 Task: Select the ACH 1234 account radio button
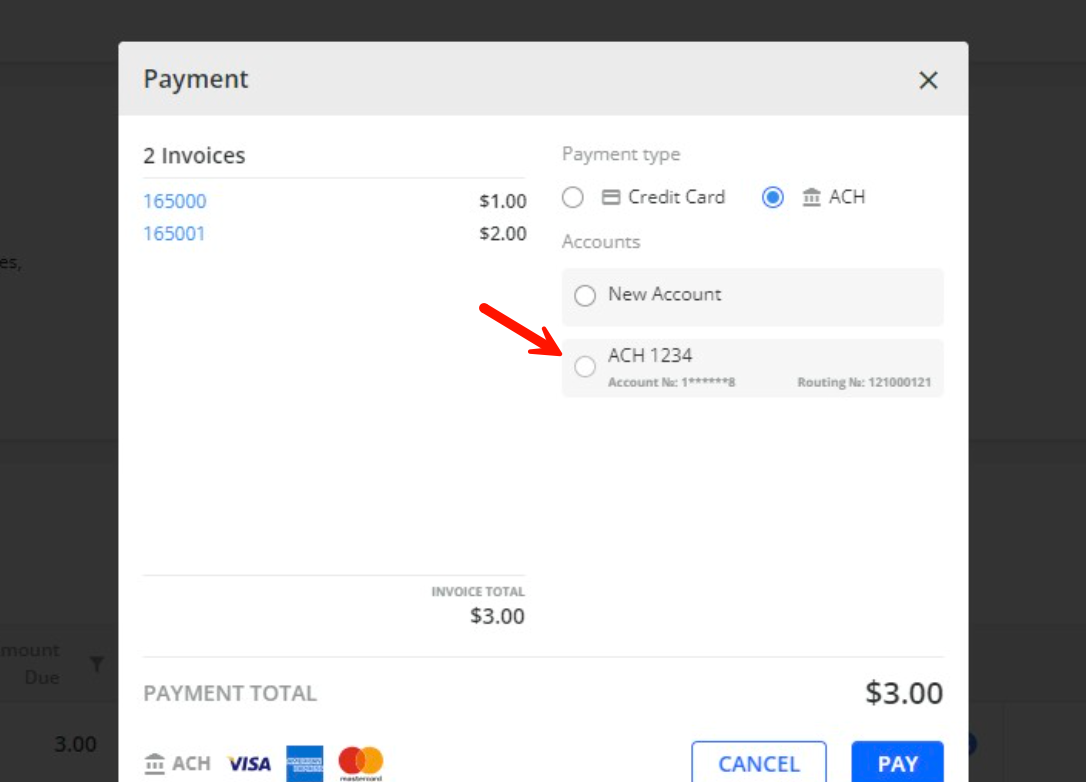tap(585, 367)
